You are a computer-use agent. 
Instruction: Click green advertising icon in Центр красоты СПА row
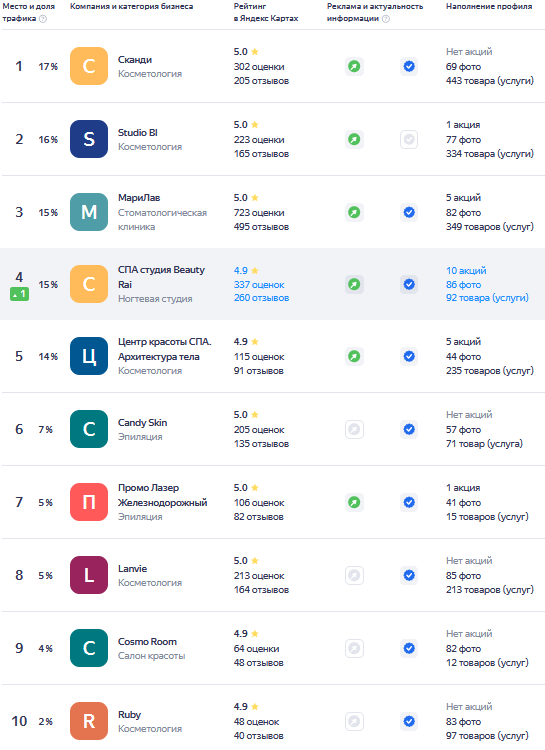354,356
